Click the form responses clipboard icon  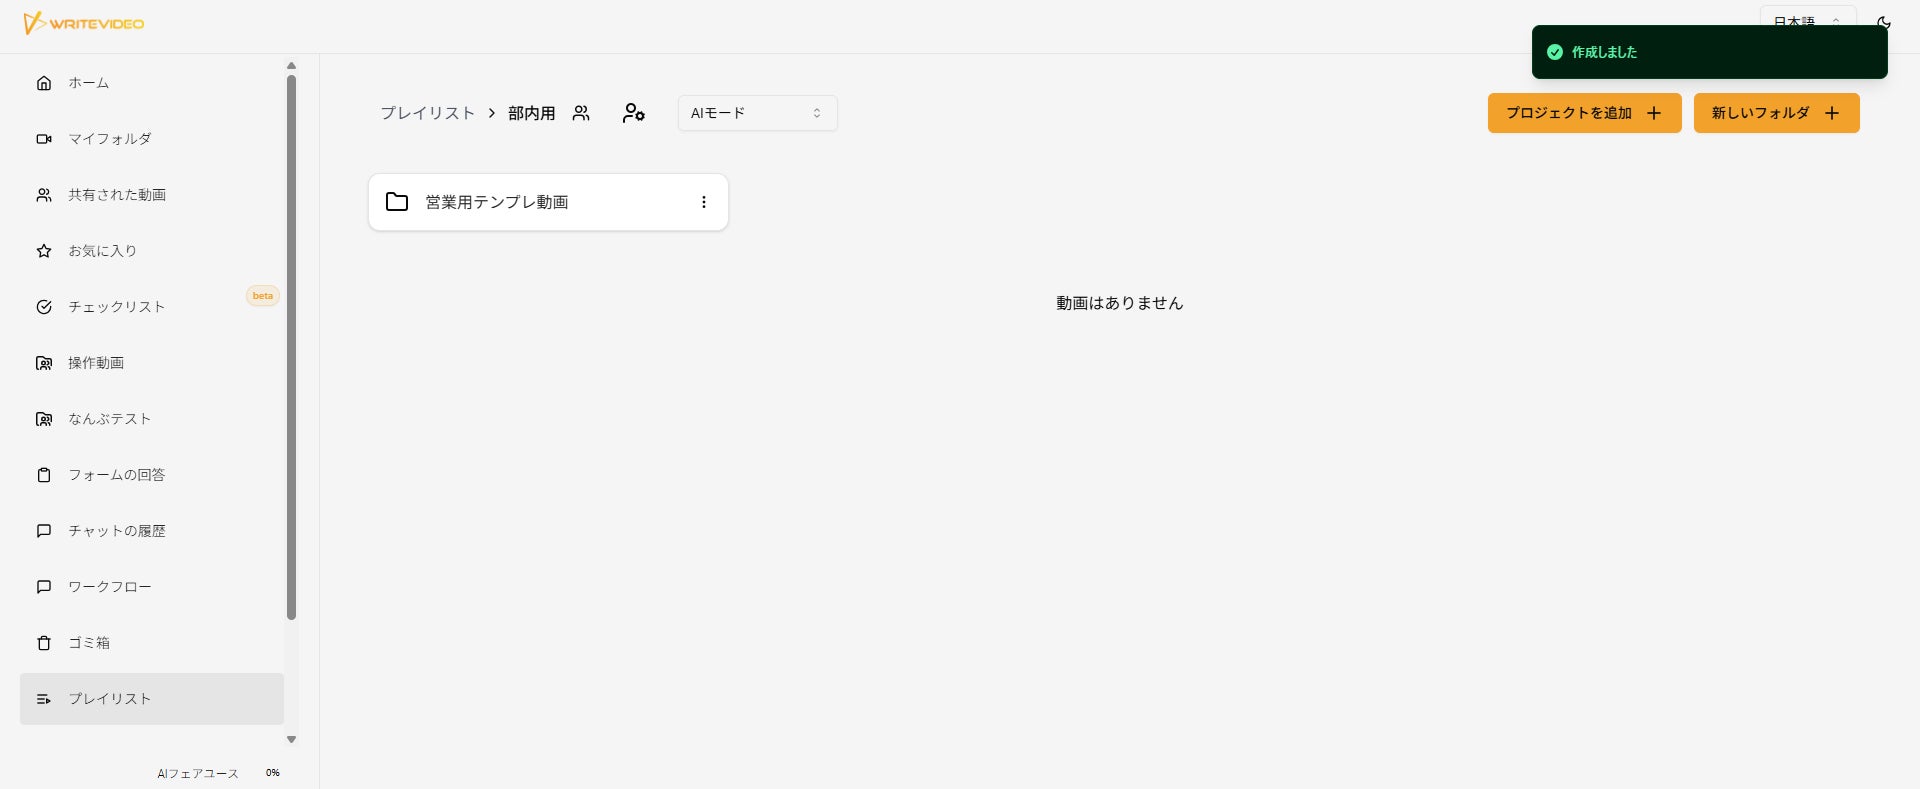click(x=44, y=475)
